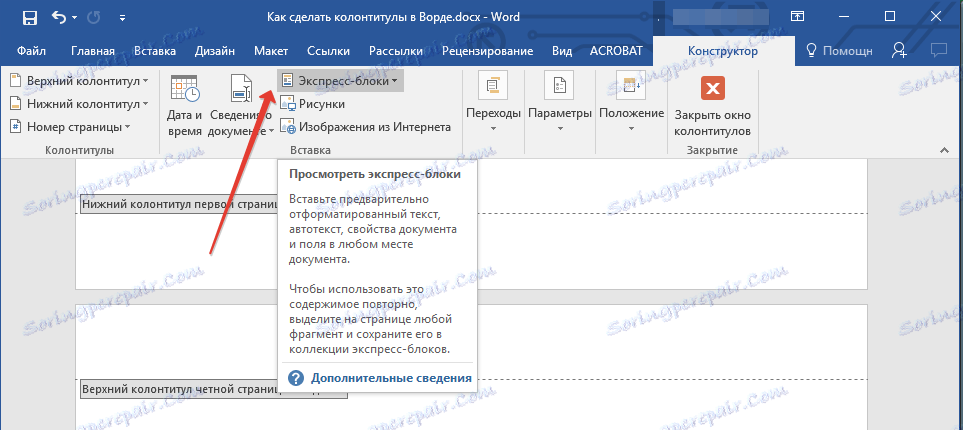Viewport: 963px width, 430px height.
Task: Open the Comments speech bubble icon
Action: pos(938,50)
